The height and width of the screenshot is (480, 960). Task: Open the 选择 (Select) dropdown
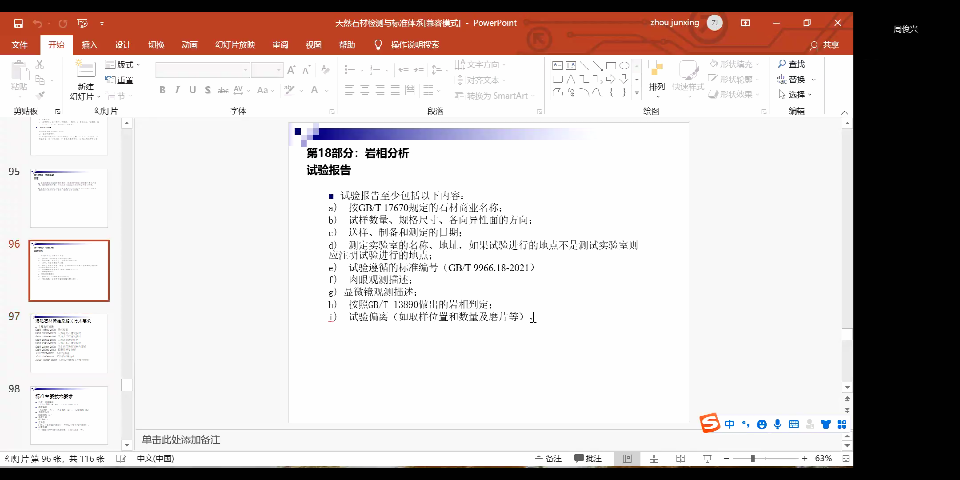(796, 95)
